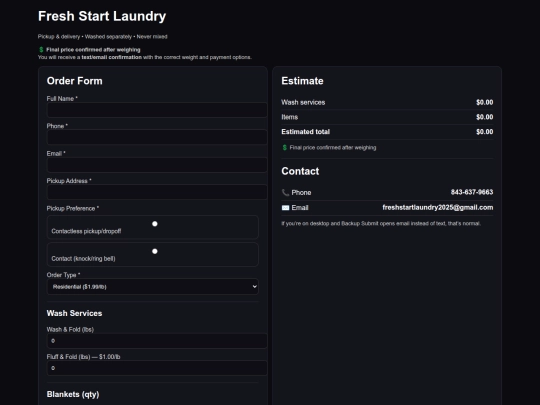Select Contactless pickup/dropoff radio option

click(155, 224)
